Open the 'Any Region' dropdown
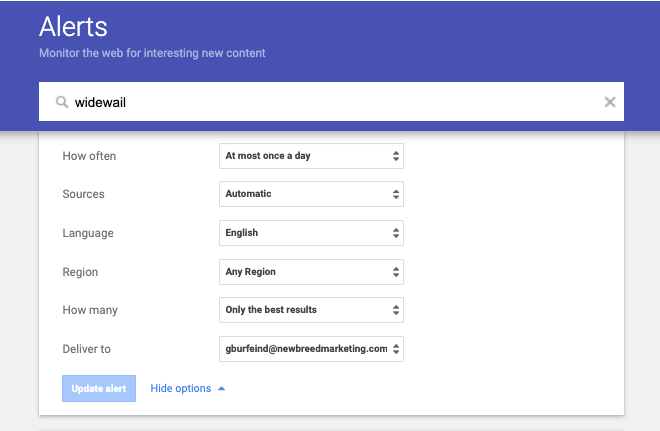The height and width of the screenshot is (431, 660). point(311,272)
